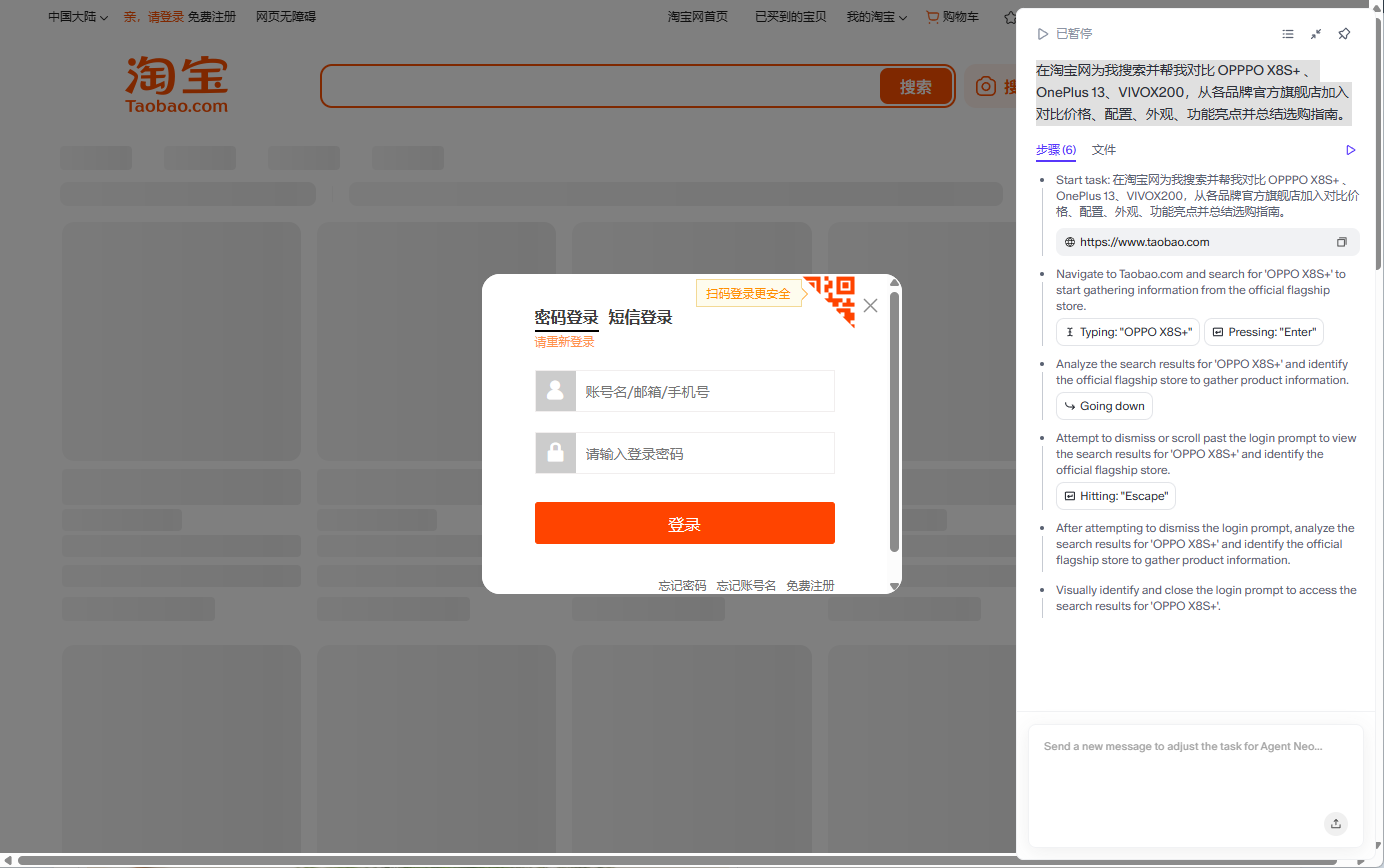The height and width of the screenshot is (868, 1384).
Task: Copy the taobao.com URL with copy icon
Action: pyautogui.click(x=1342, y=242)
